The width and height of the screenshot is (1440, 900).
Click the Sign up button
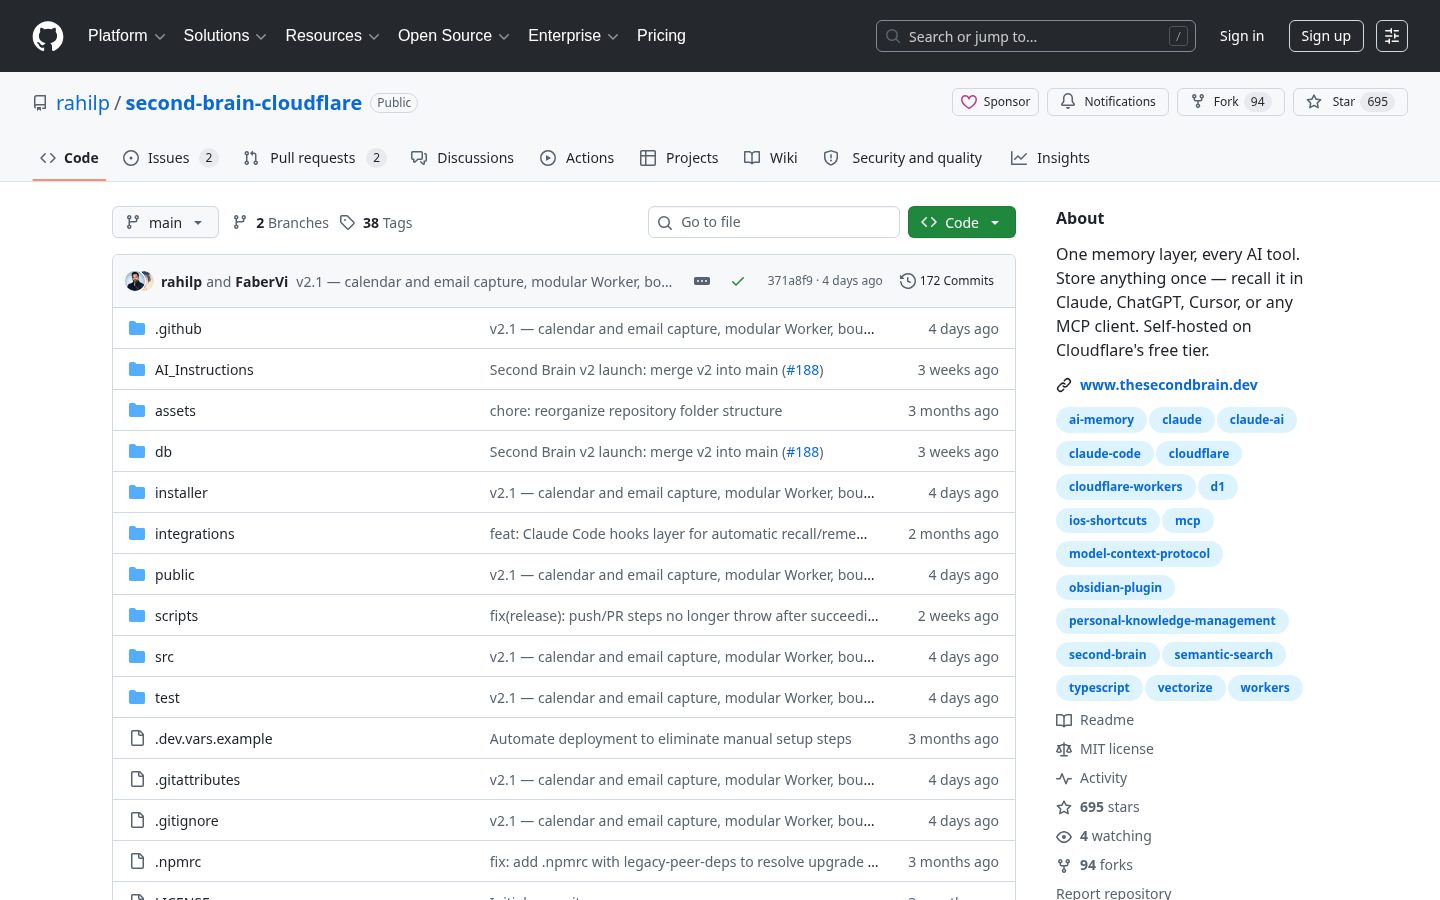[1326, 36]
